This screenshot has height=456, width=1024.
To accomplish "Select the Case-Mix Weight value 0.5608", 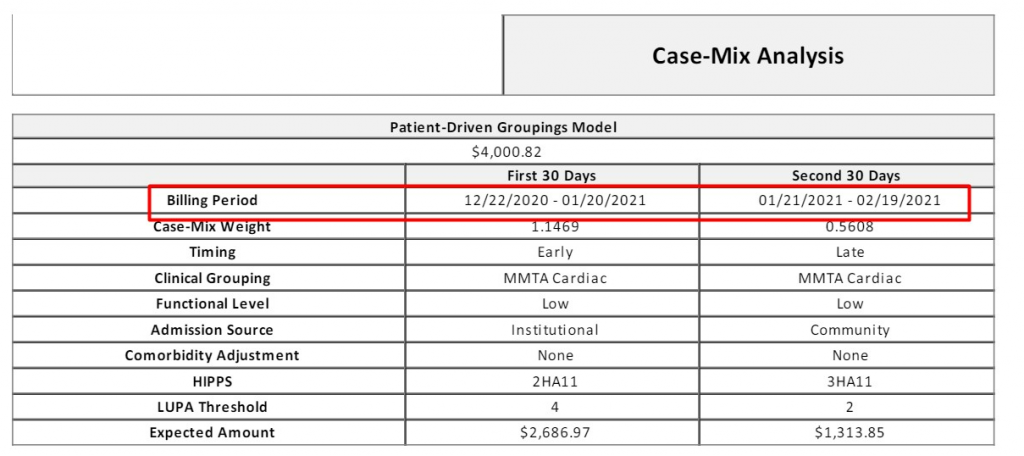I will pyautogui.click(x=850, y=227).
